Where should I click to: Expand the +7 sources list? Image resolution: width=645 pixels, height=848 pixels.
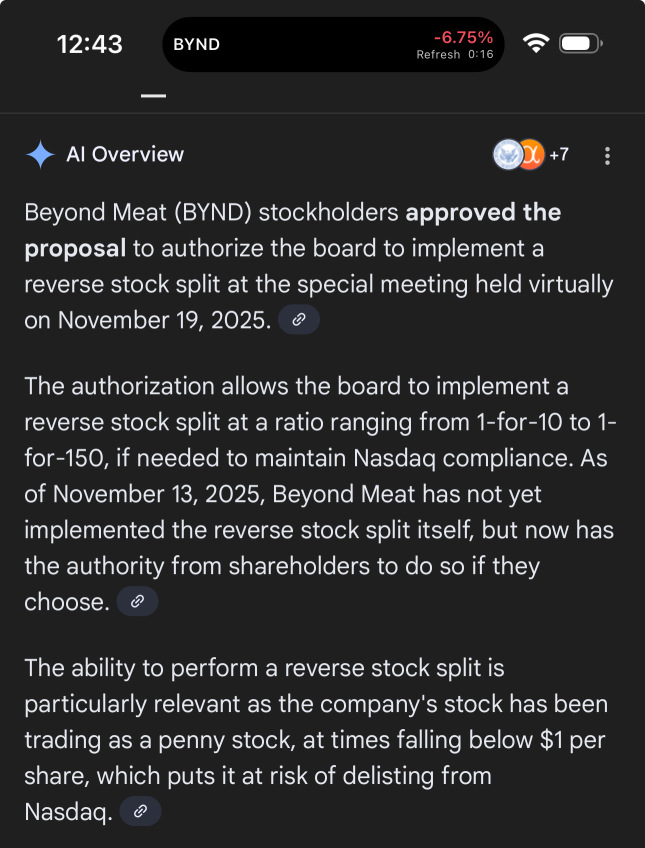coord(559,155)
